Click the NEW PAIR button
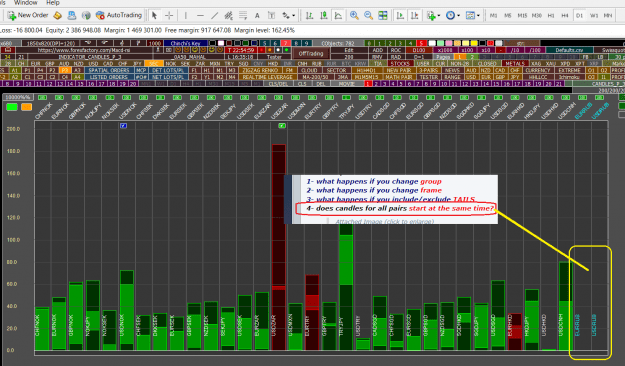The image size is (625, 366). [399, 70]
